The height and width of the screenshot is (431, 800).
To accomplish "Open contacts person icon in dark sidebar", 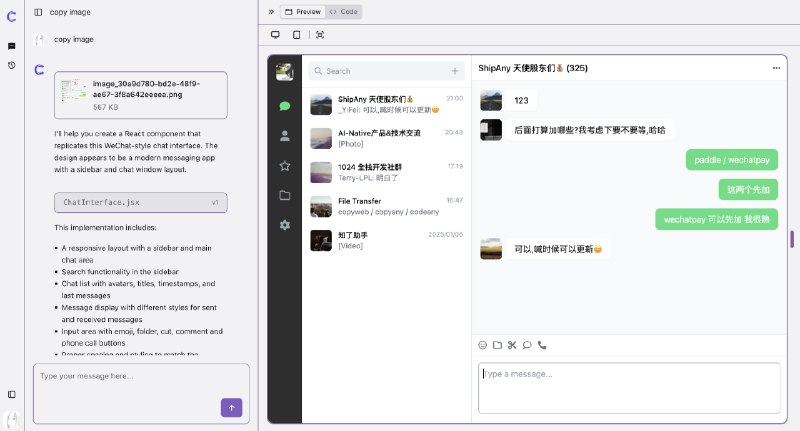I will [x=285, y=136].
